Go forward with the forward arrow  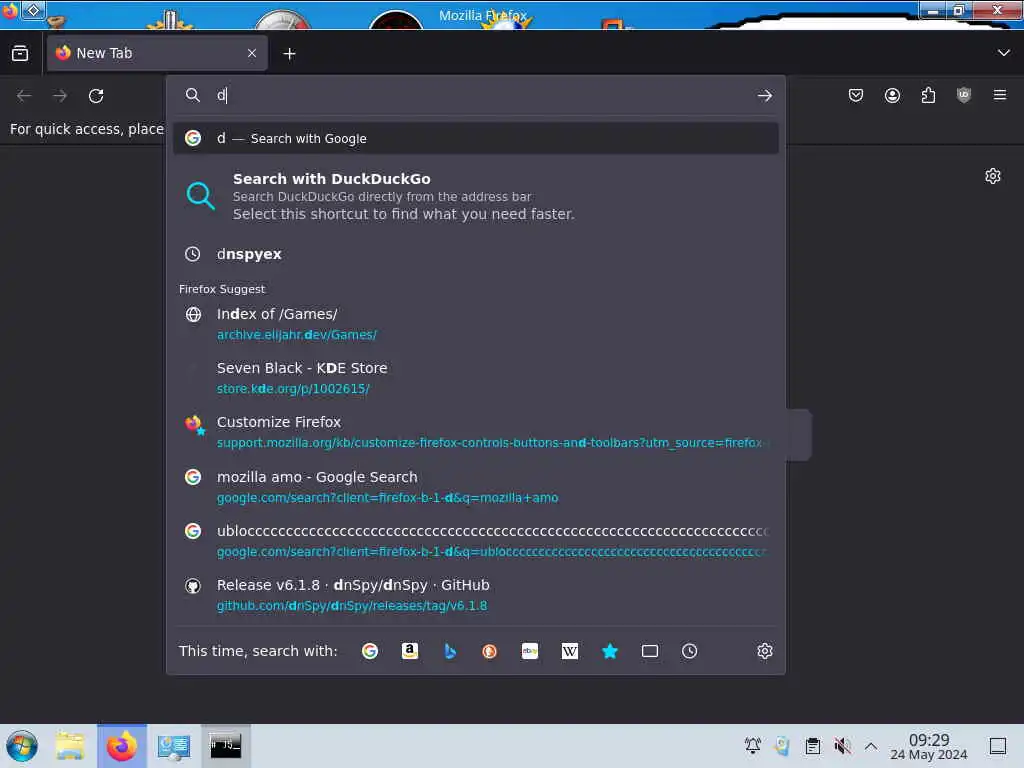click(x=60, y=96)
